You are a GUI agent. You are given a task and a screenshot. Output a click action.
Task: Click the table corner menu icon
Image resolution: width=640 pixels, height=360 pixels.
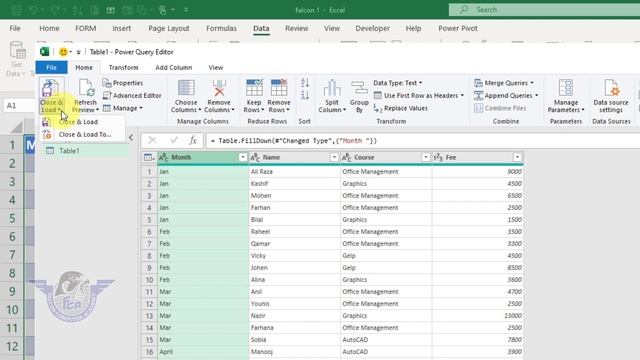pos(149,158)
